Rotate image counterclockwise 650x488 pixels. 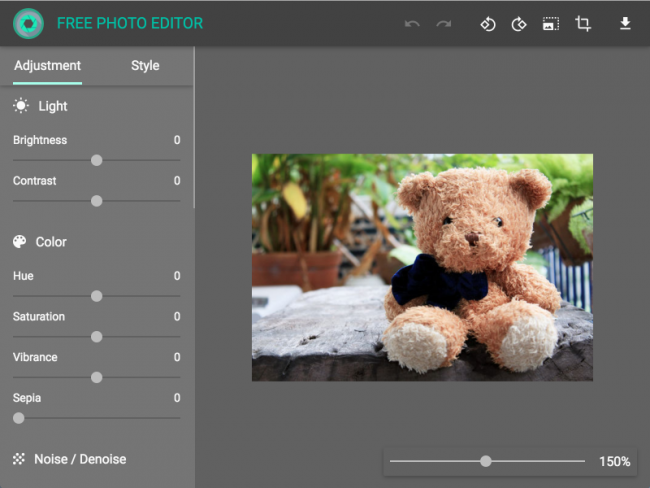pos(488,24)
